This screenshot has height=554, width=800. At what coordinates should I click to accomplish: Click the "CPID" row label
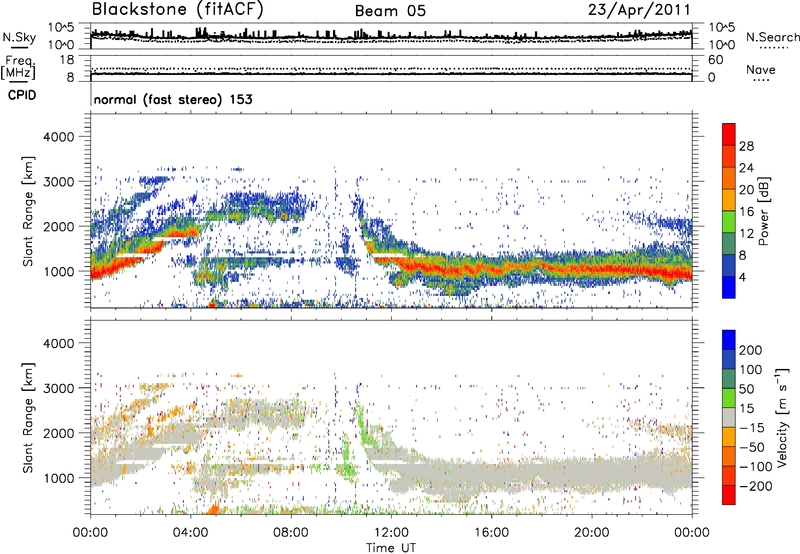click(22, 95)
